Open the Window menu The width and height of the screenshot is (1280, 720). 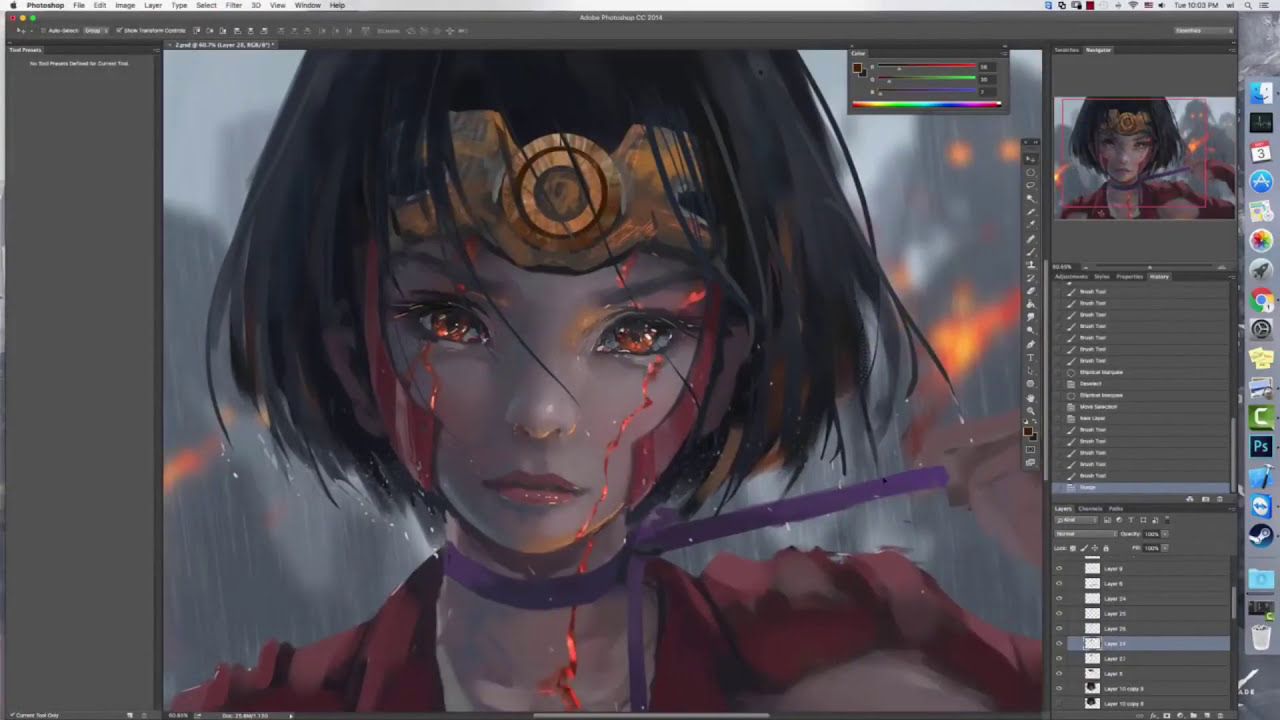click(307, 5)
